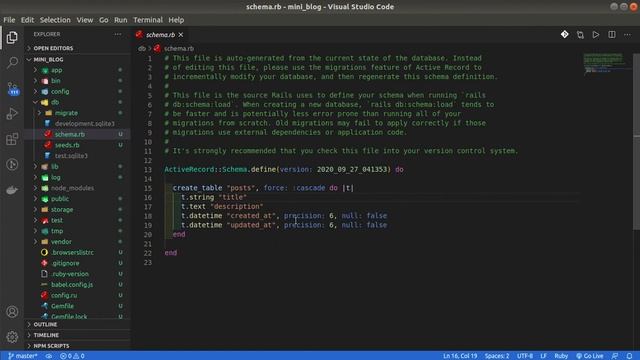Collapse the MINI_BLOG project section
The width and height of the screenshot is (640, 360).
[78, 59]
